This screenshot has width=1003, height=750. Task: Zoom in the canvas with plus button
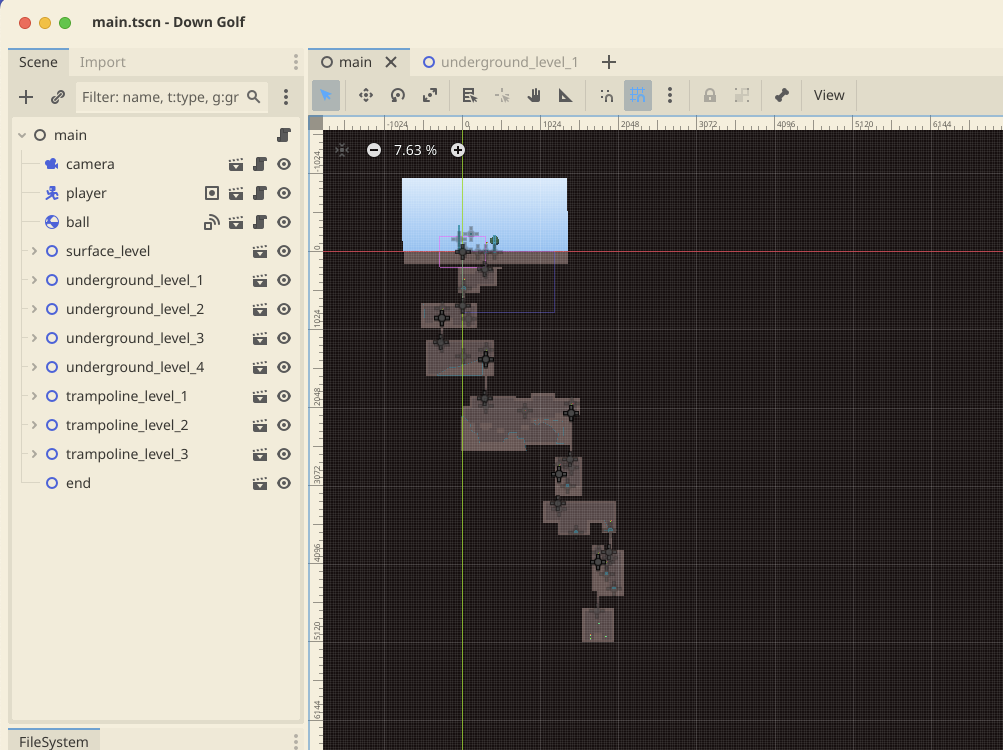(458, 150)
